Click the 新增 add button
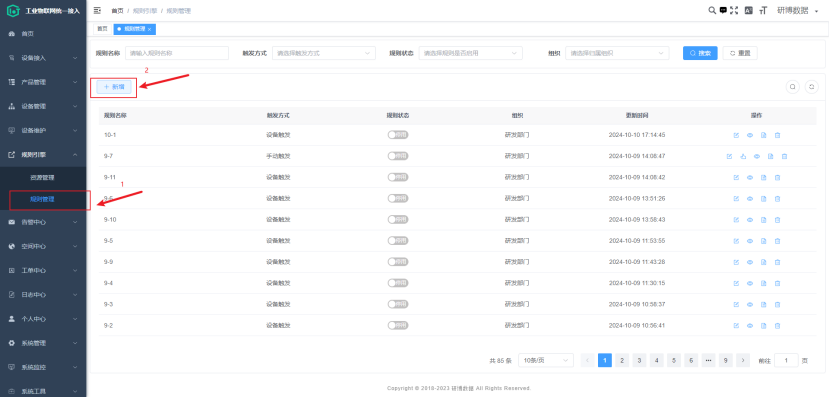 114,87
